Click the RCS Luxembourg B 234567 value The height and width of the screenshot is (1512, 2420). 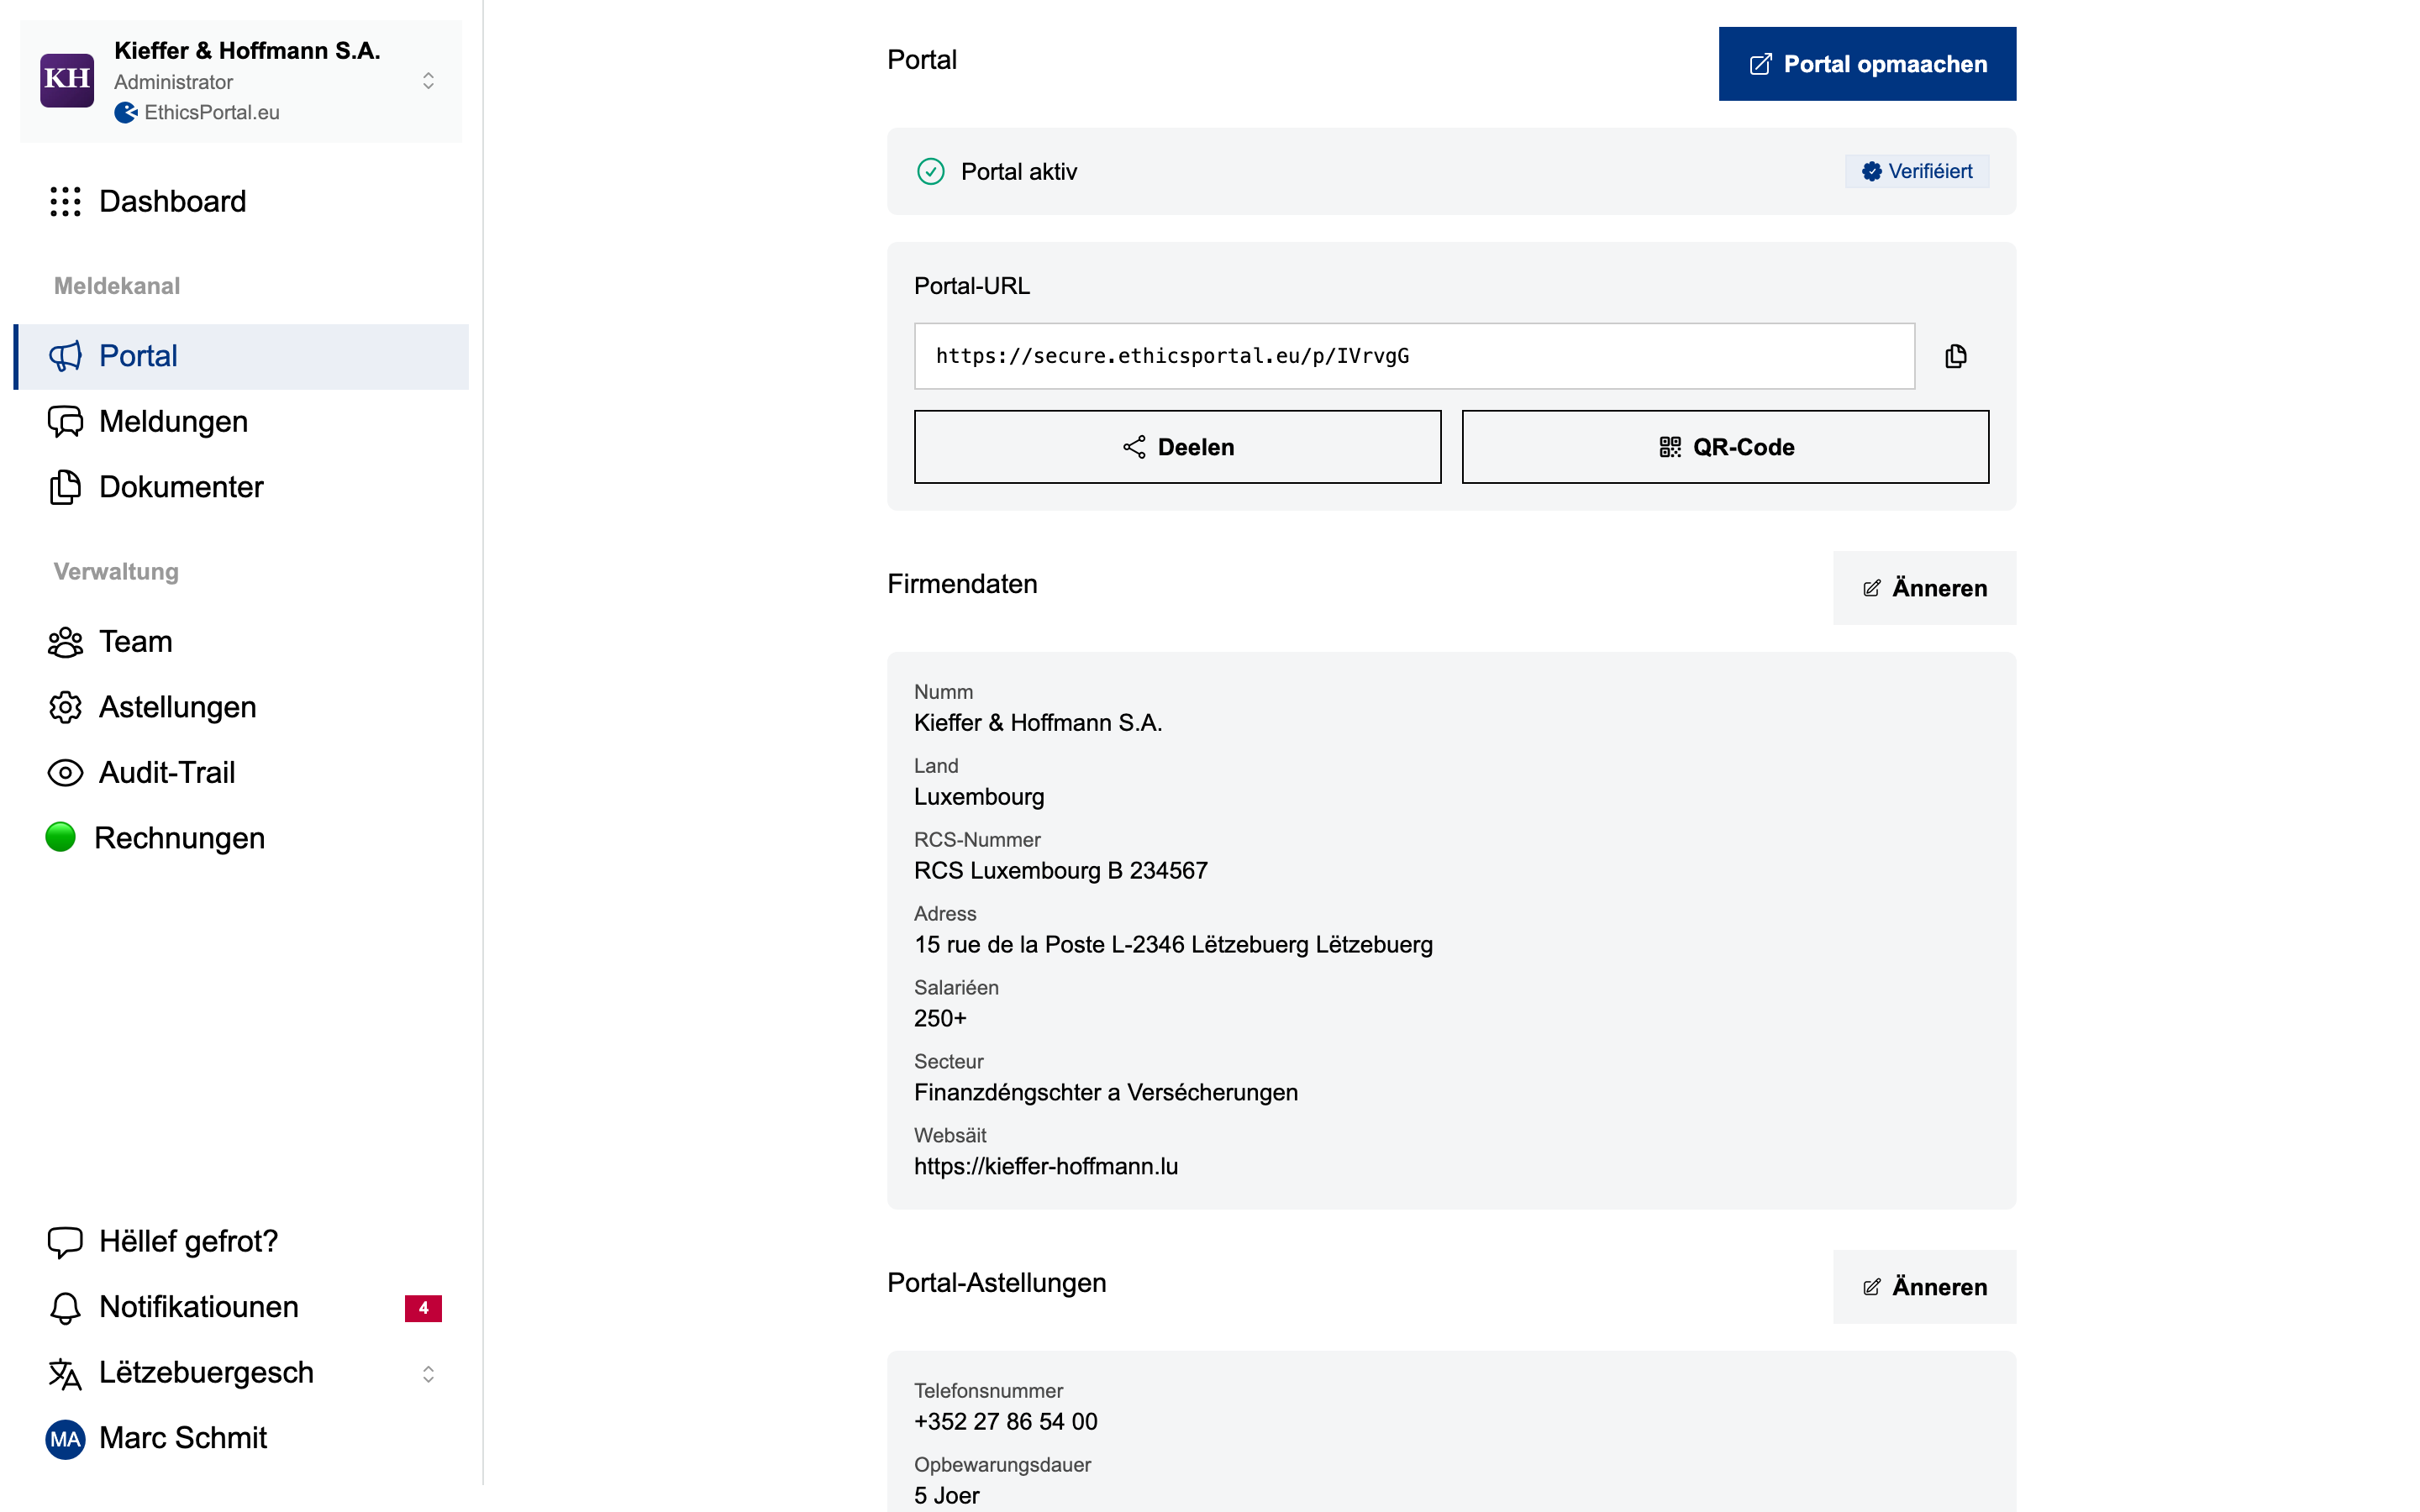pyautogui.click(x=1061, y=871)
